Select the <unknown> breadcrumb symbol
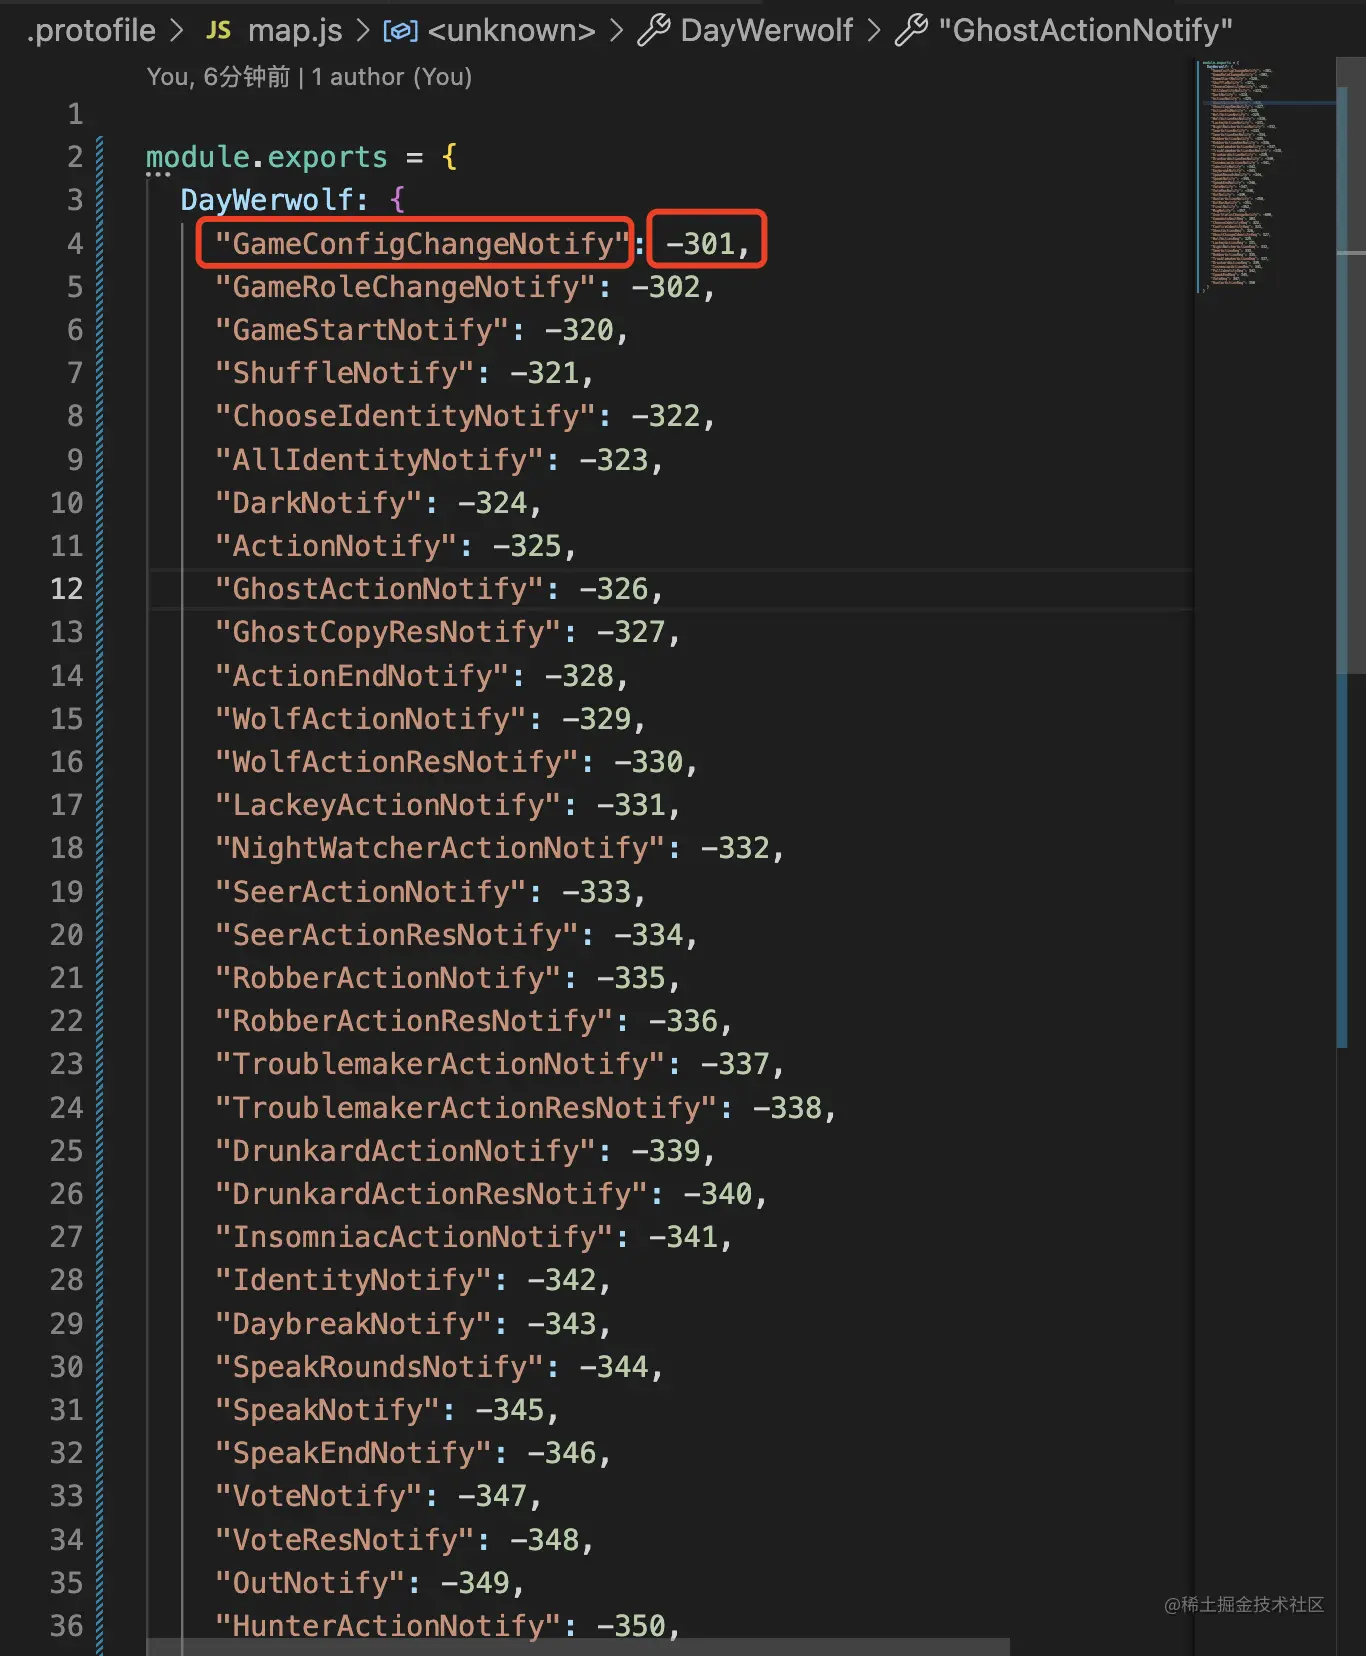Image resolution: width=1366 pixels, height=1656 pixels. (x=511, y=31)
